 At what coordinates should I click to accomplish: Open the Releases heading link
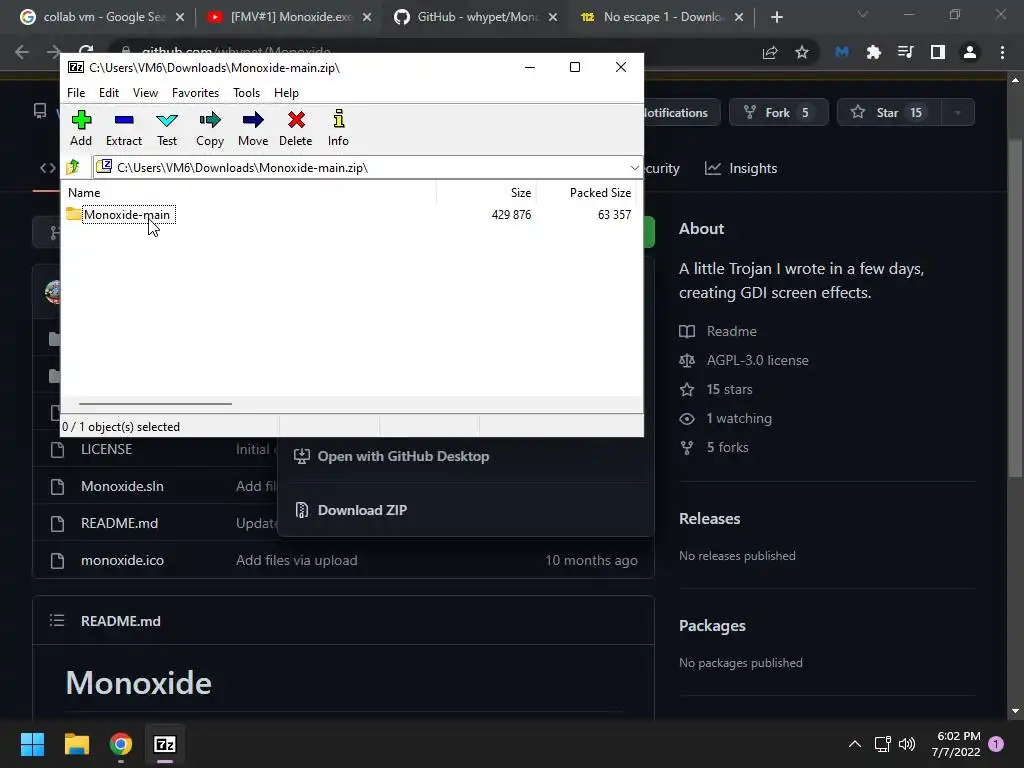710,519
